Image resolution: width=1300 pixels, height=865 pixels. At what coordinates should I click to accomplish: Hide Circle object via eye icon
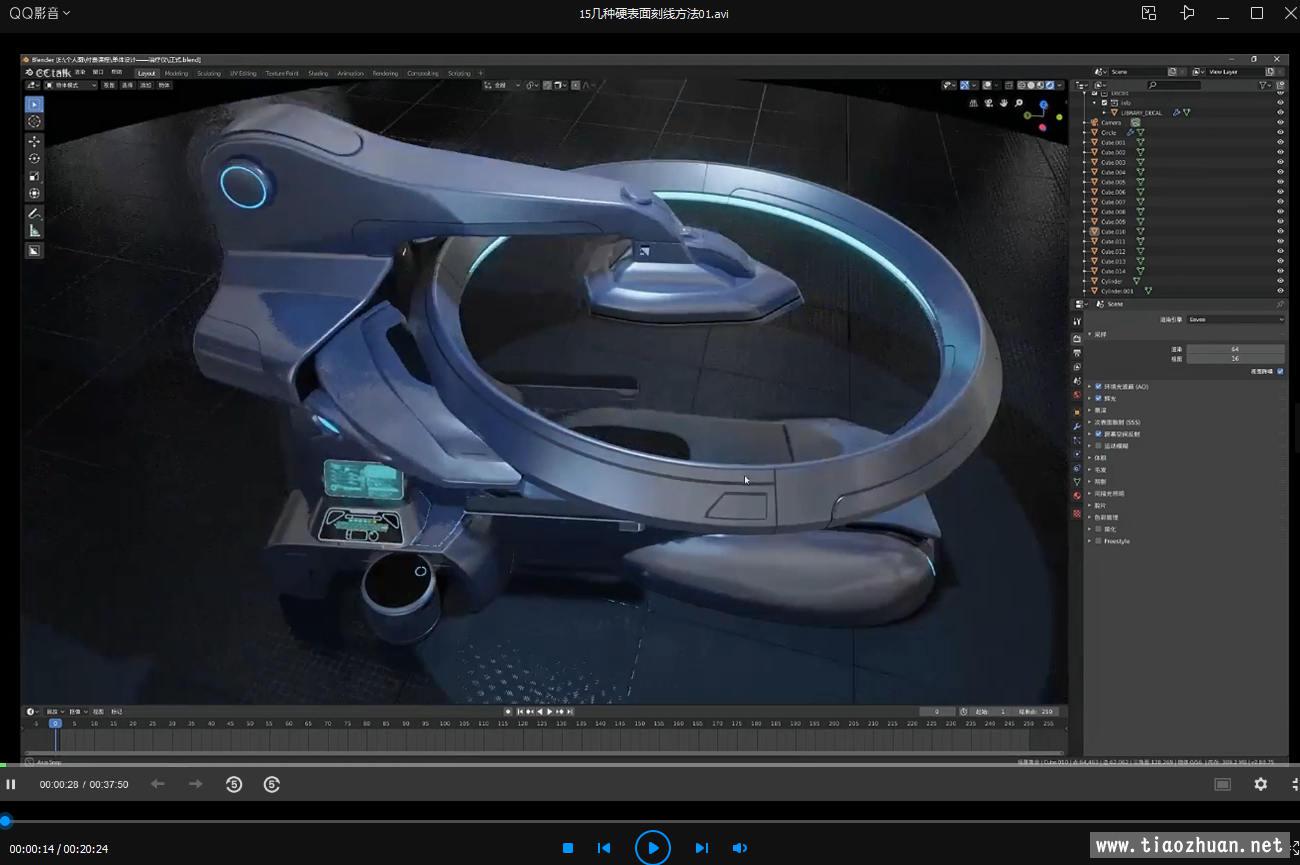(x=1280, y=132)
